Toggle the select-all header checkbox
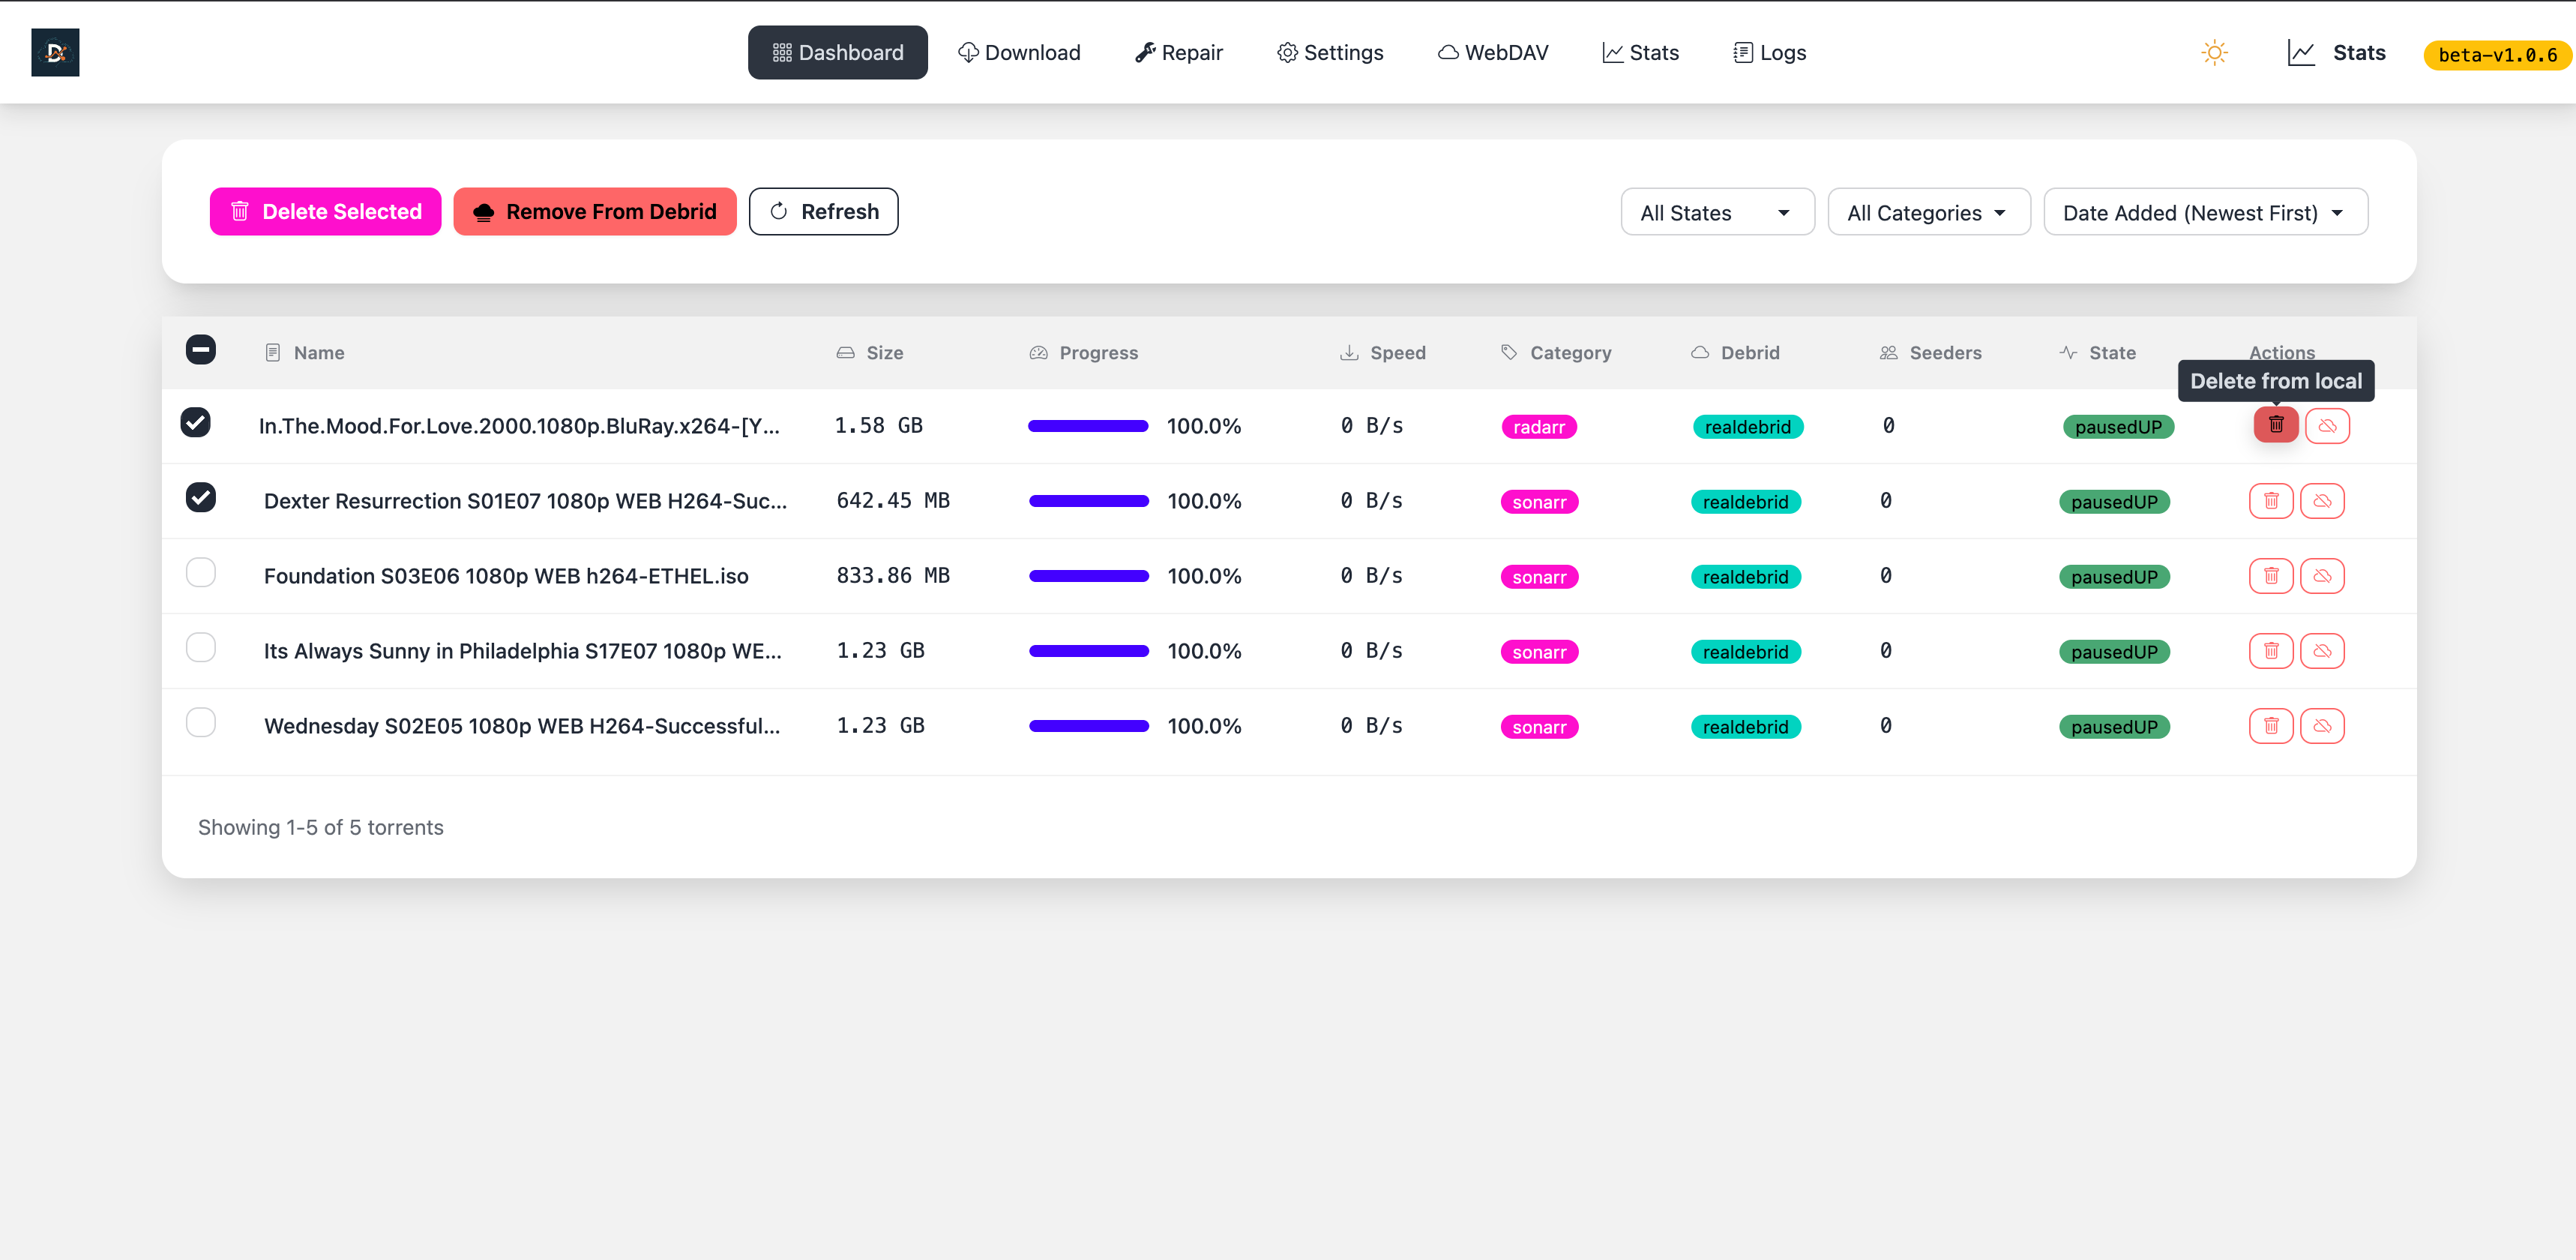The image size is (2576, 1260). pos(201,350)
